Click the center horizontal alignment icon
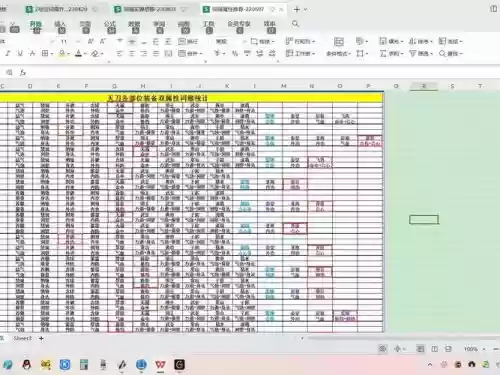 point(132,53)
